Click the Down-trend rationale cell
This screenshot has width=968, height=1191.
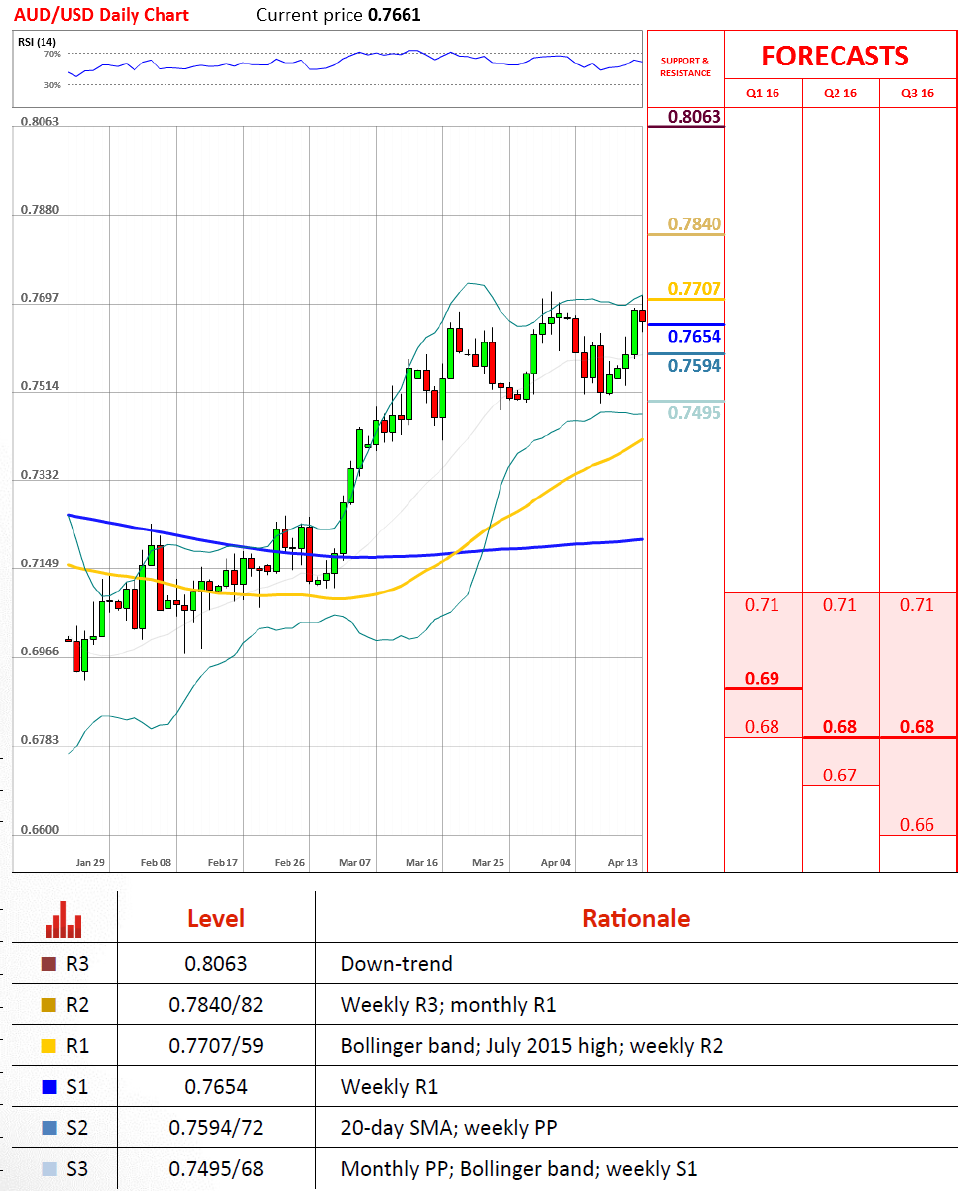[397, 964]
